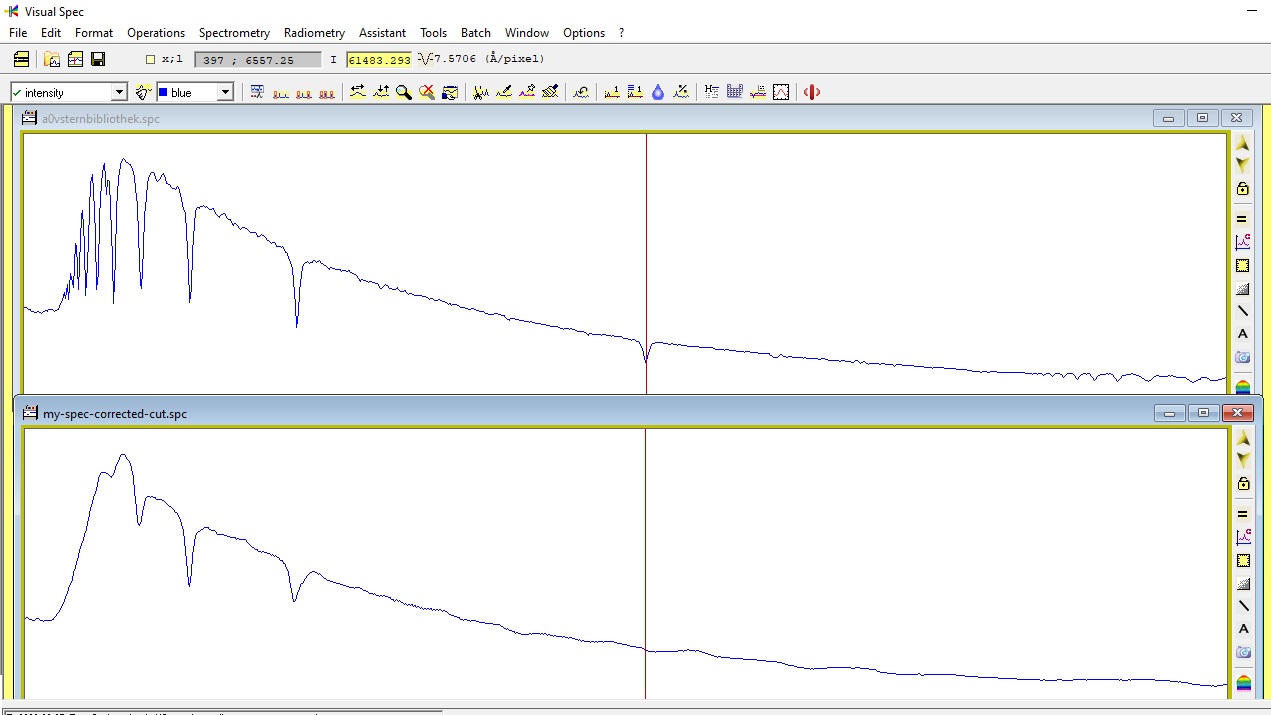The height and width of the screenshot is (715, 1271).
Task: Lock axis in a0vsternbibliothek window
Action: pos(1243,189)
